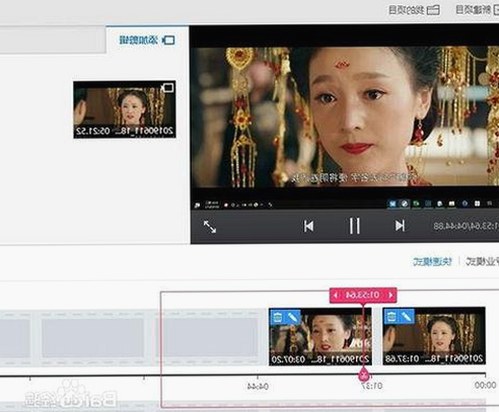The width and height of the screenshot is (499, 412).
Task: Select the media library clip 05:21.52
Action: point(124,109)
